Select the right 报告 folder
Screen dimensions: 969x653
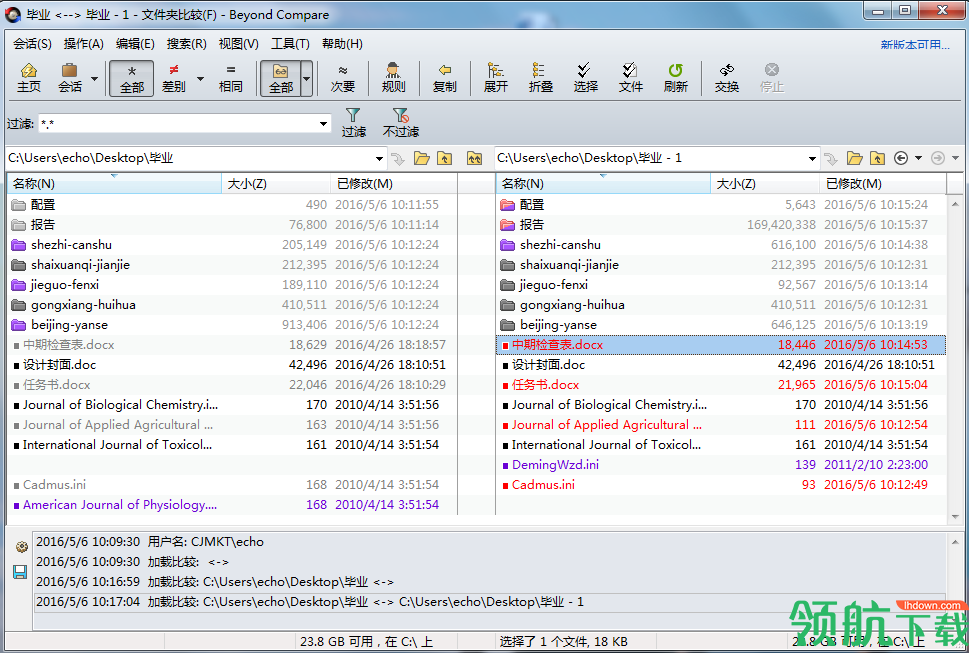[x=721, y=224]
